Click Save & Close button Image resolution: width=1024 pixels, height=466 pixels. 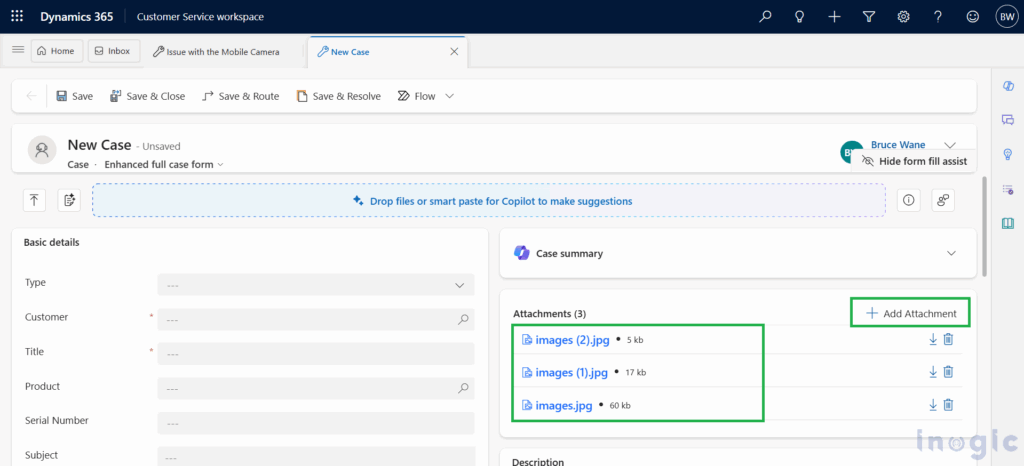point(147,96)
